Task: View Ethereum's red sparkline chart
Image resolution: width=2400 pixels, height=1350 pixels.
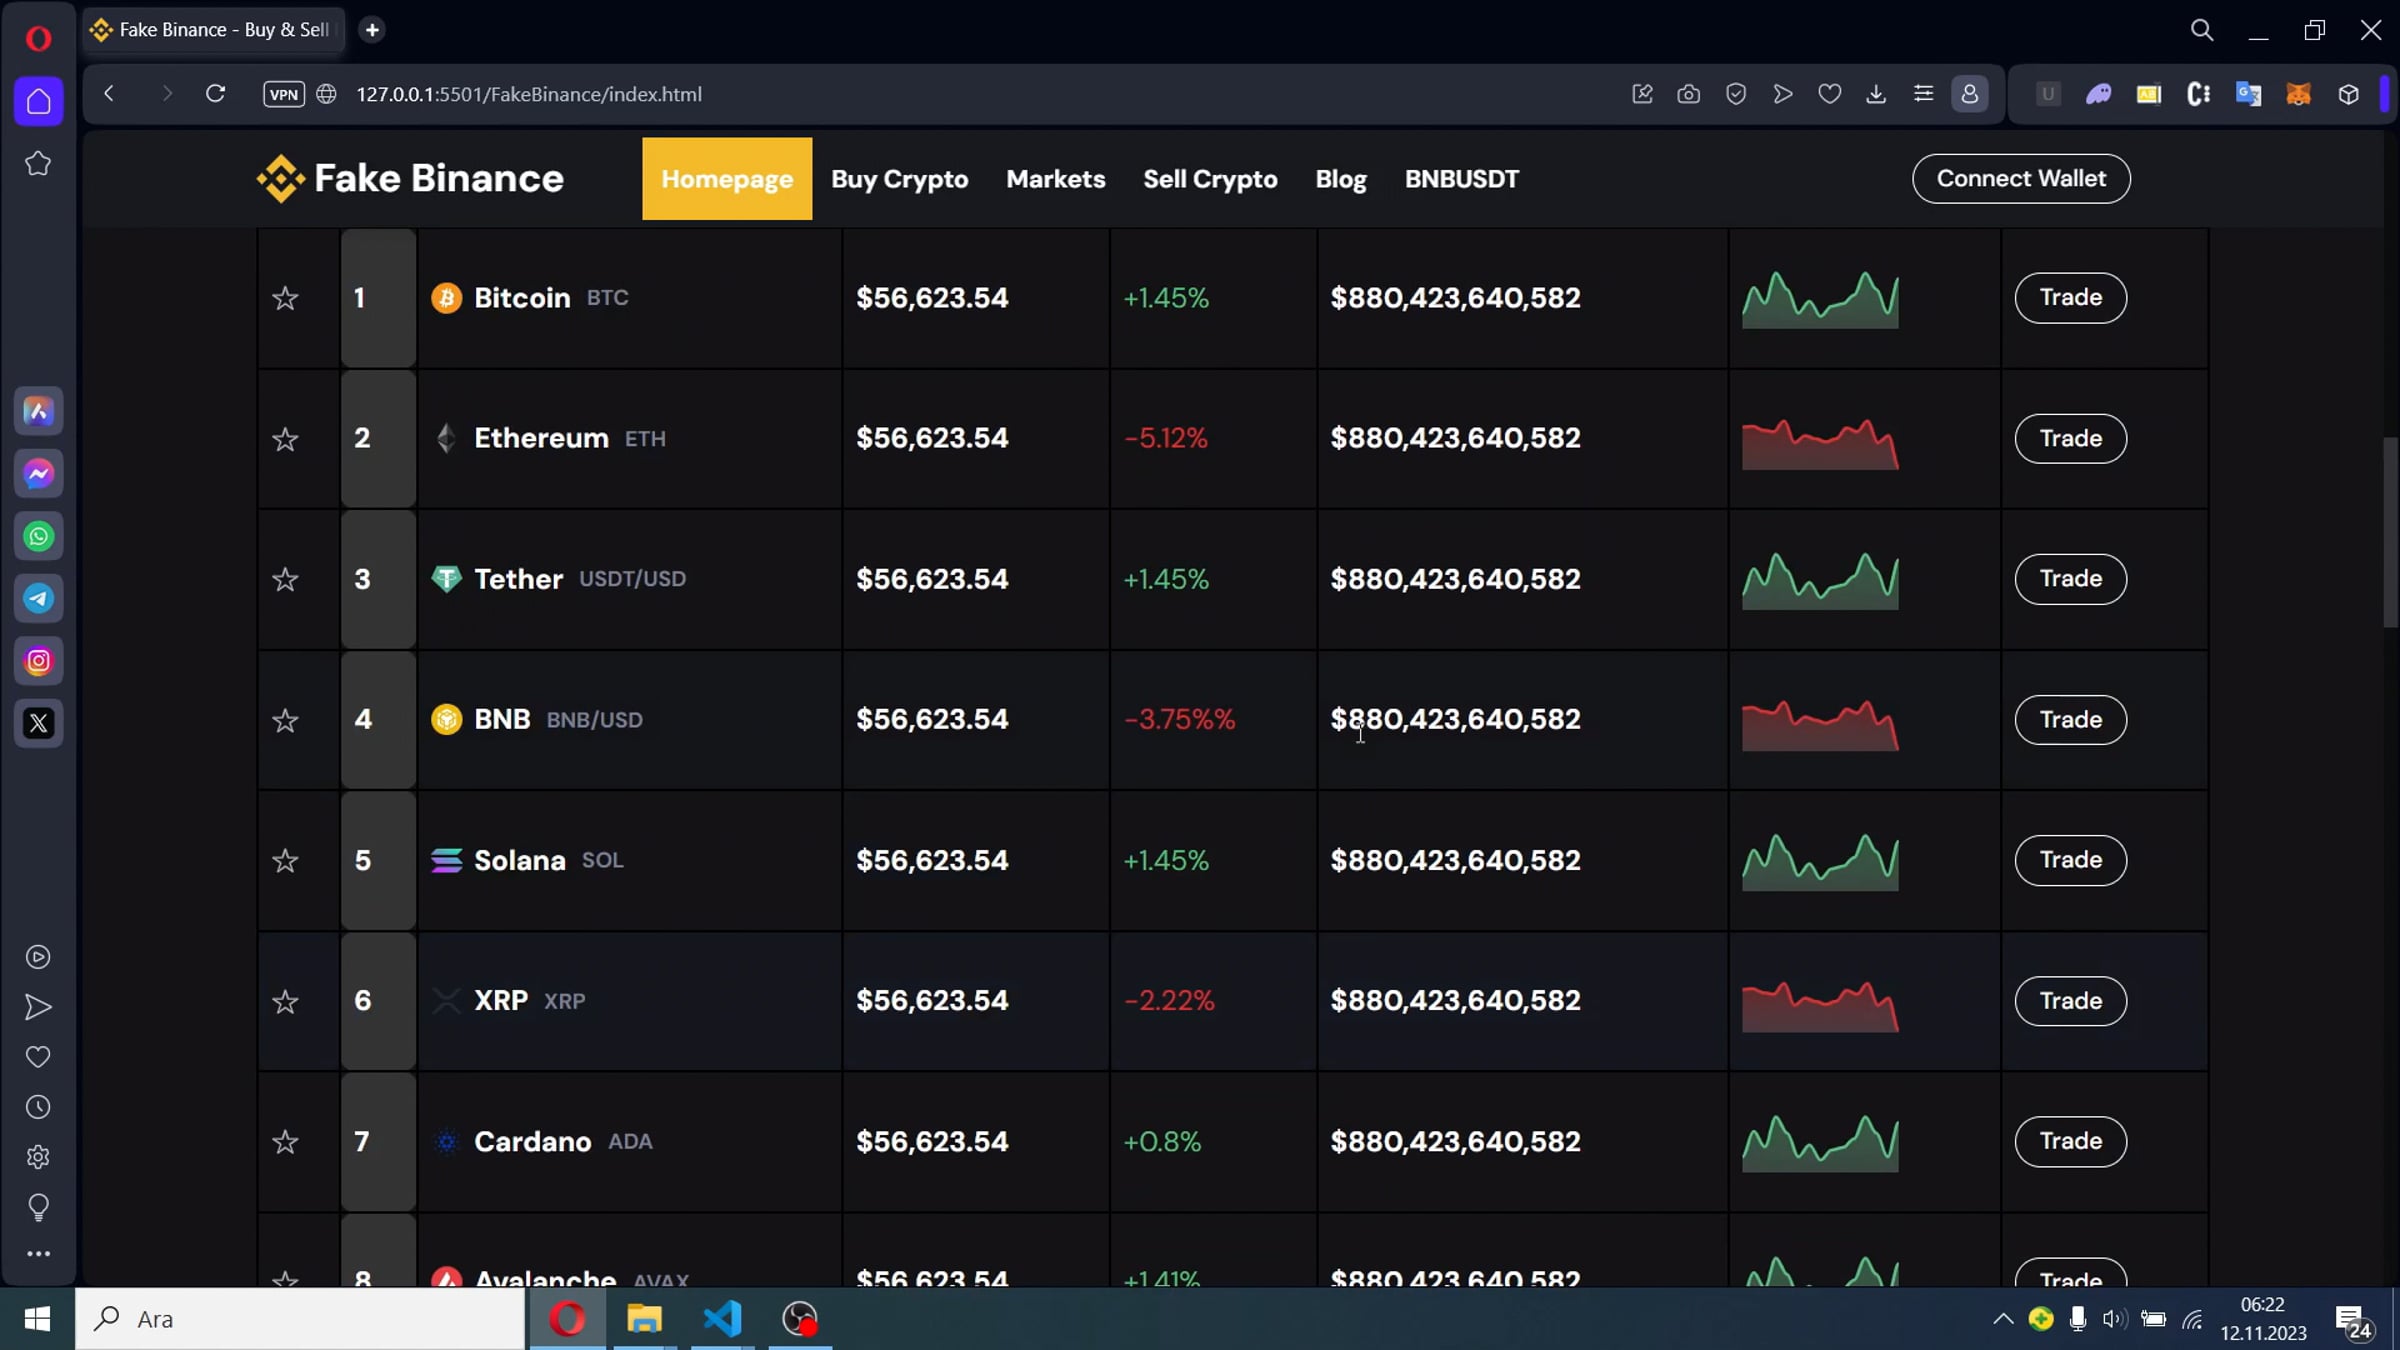Action: coord(1820,444)
